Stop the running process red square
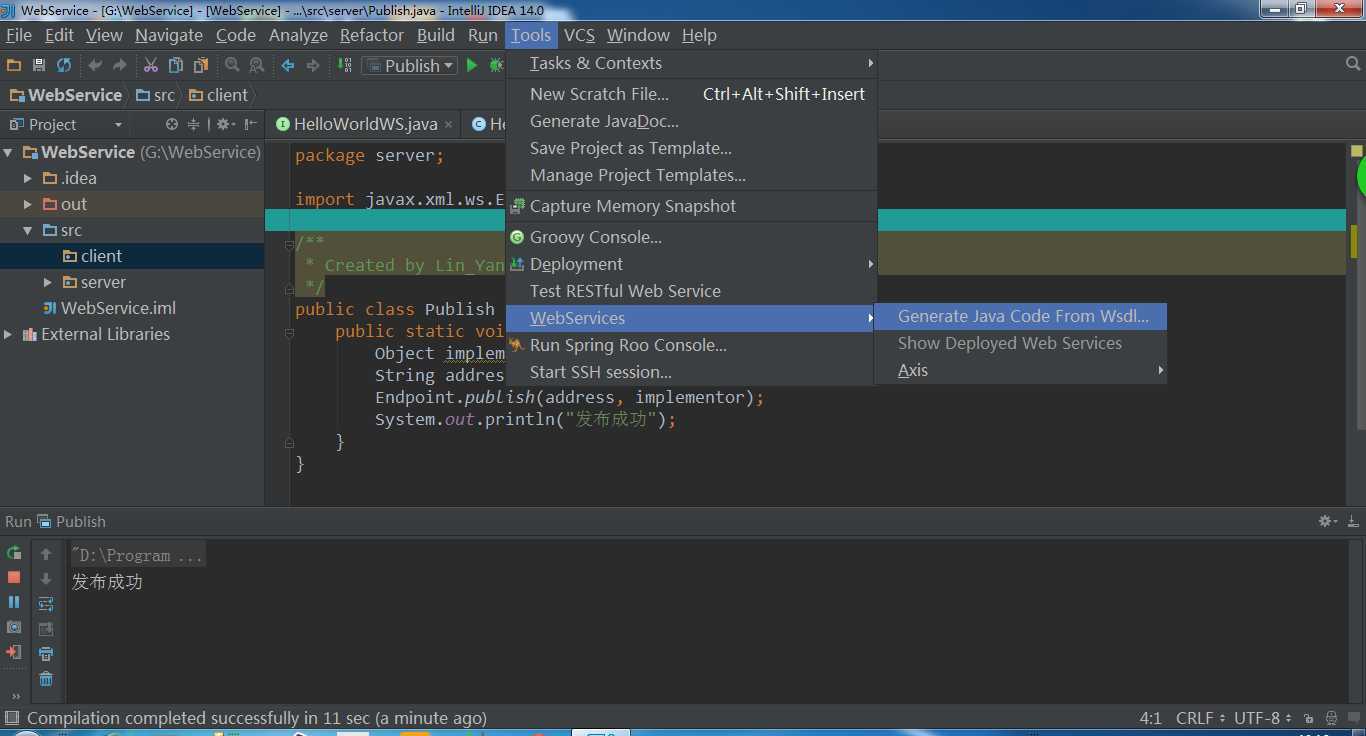This screenshot has height=736, width=1366. 14,578
